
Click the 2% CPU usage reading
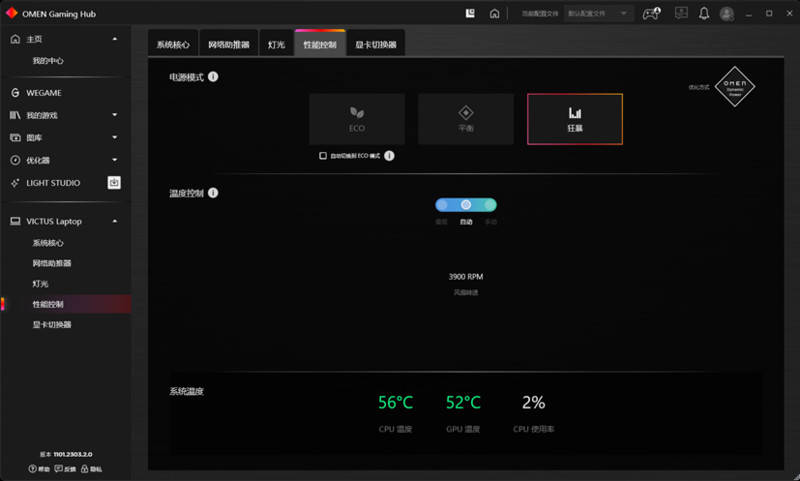[534, 402]
